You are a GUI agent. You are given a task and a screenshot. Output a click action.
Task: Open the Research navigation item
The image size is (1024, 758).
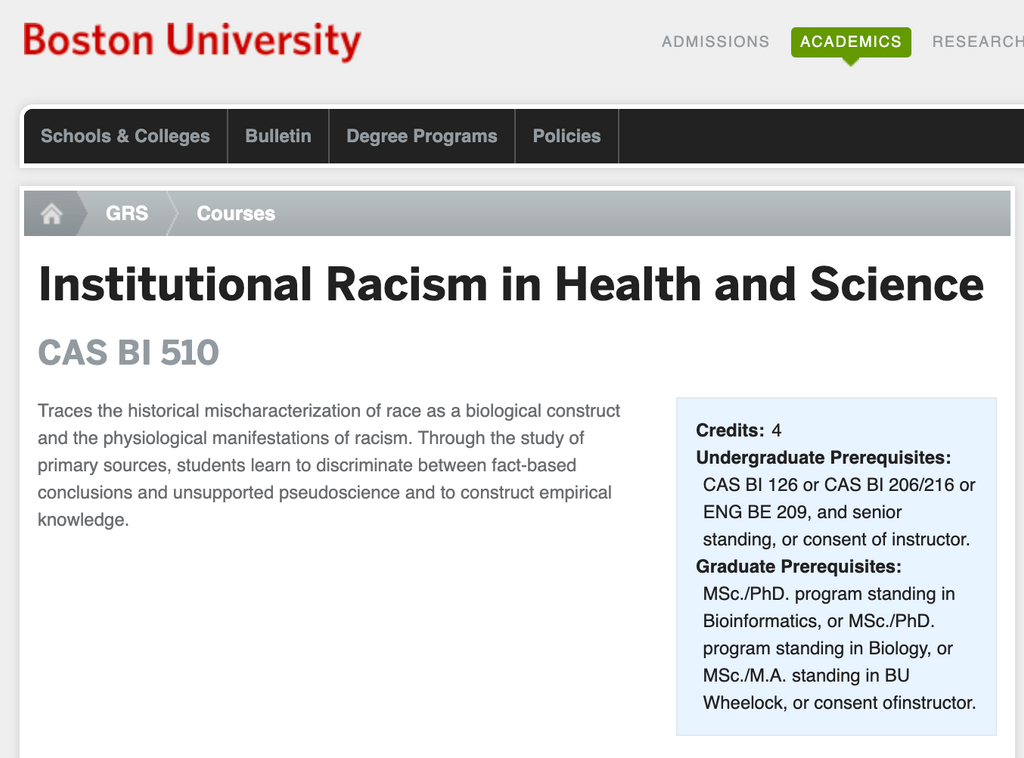[977, 42]
